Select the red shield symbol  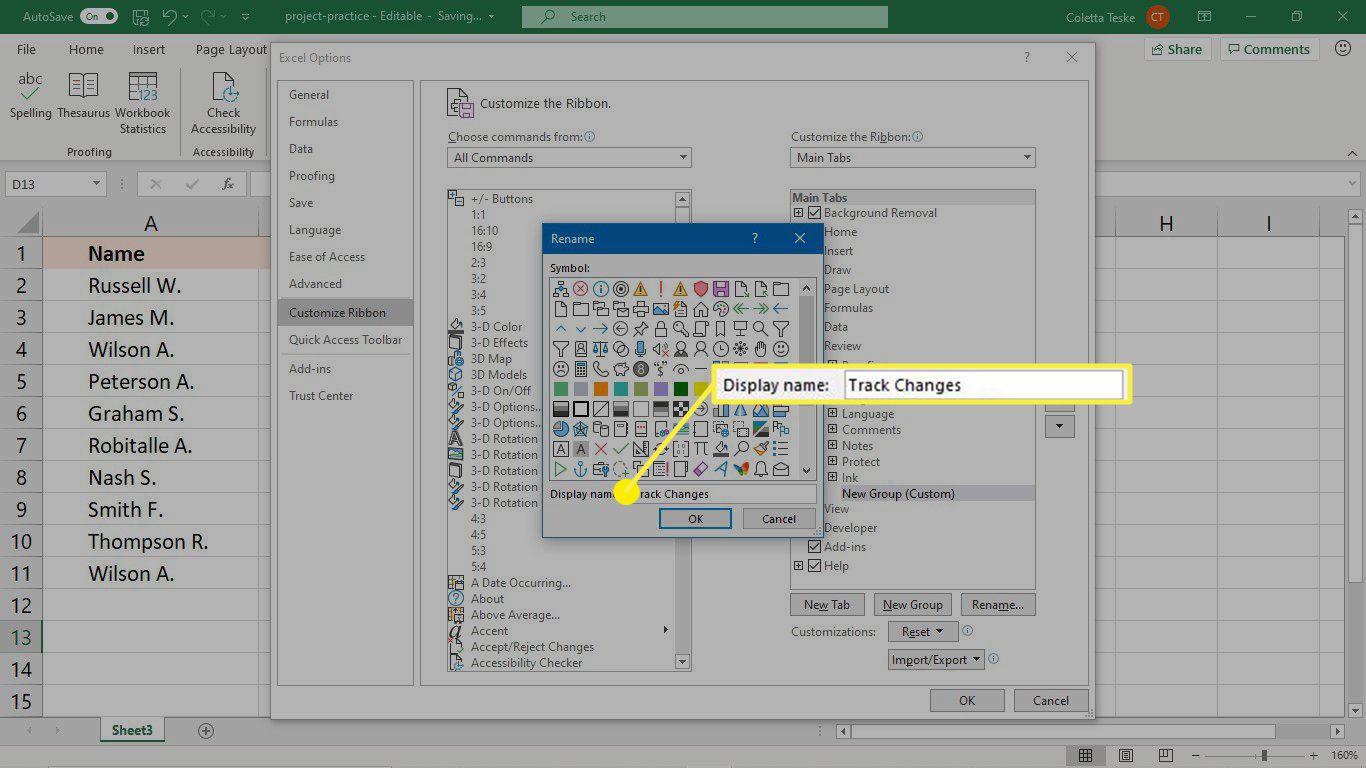[x=701, y=289]
